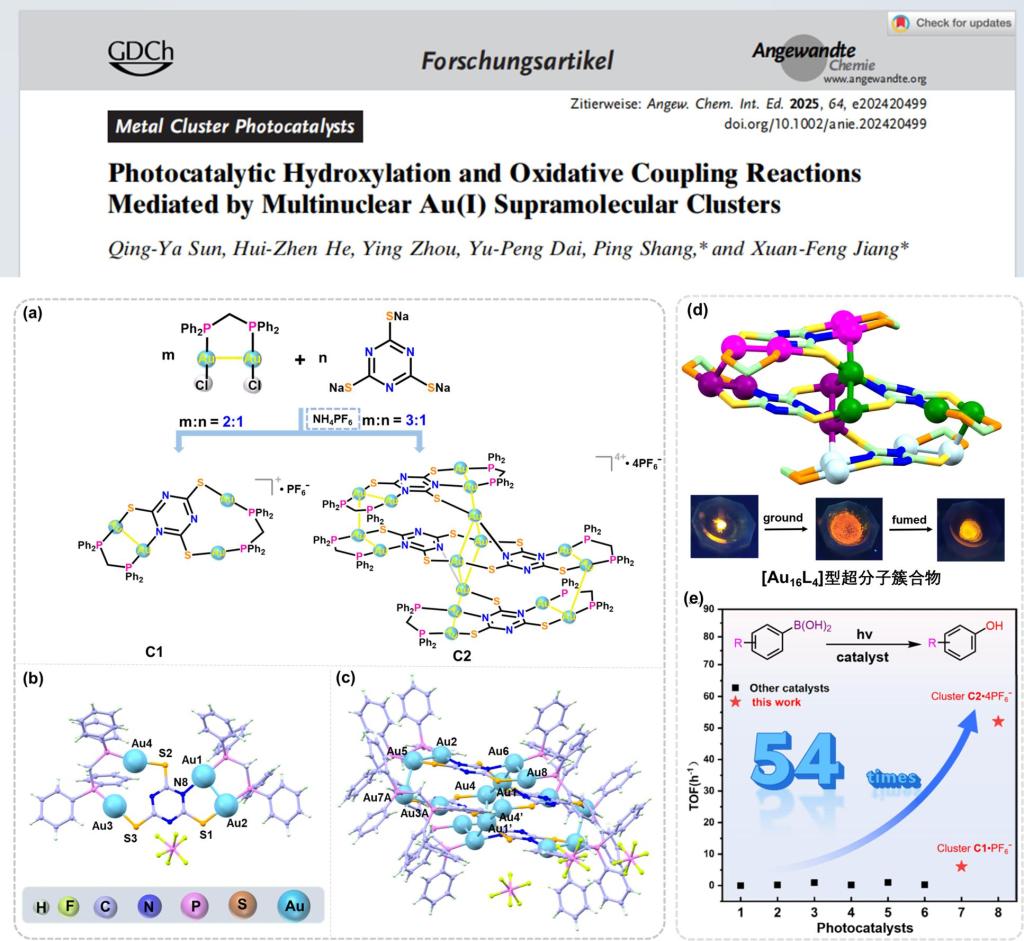The image size is (1024, 941).
Task: Click the Au5 atom label in panel (c)
Action: pyautogui.click(x=396, y=751)
